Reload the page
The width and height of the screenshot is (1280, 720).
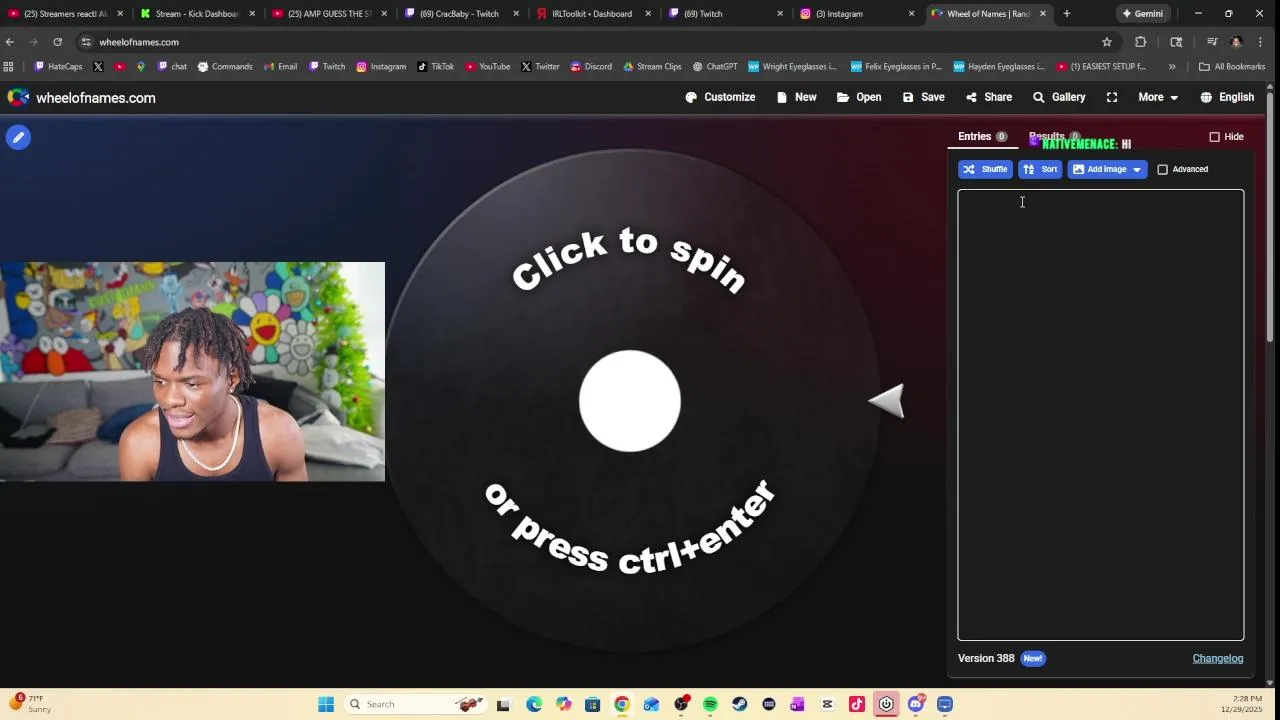point(58,42)
